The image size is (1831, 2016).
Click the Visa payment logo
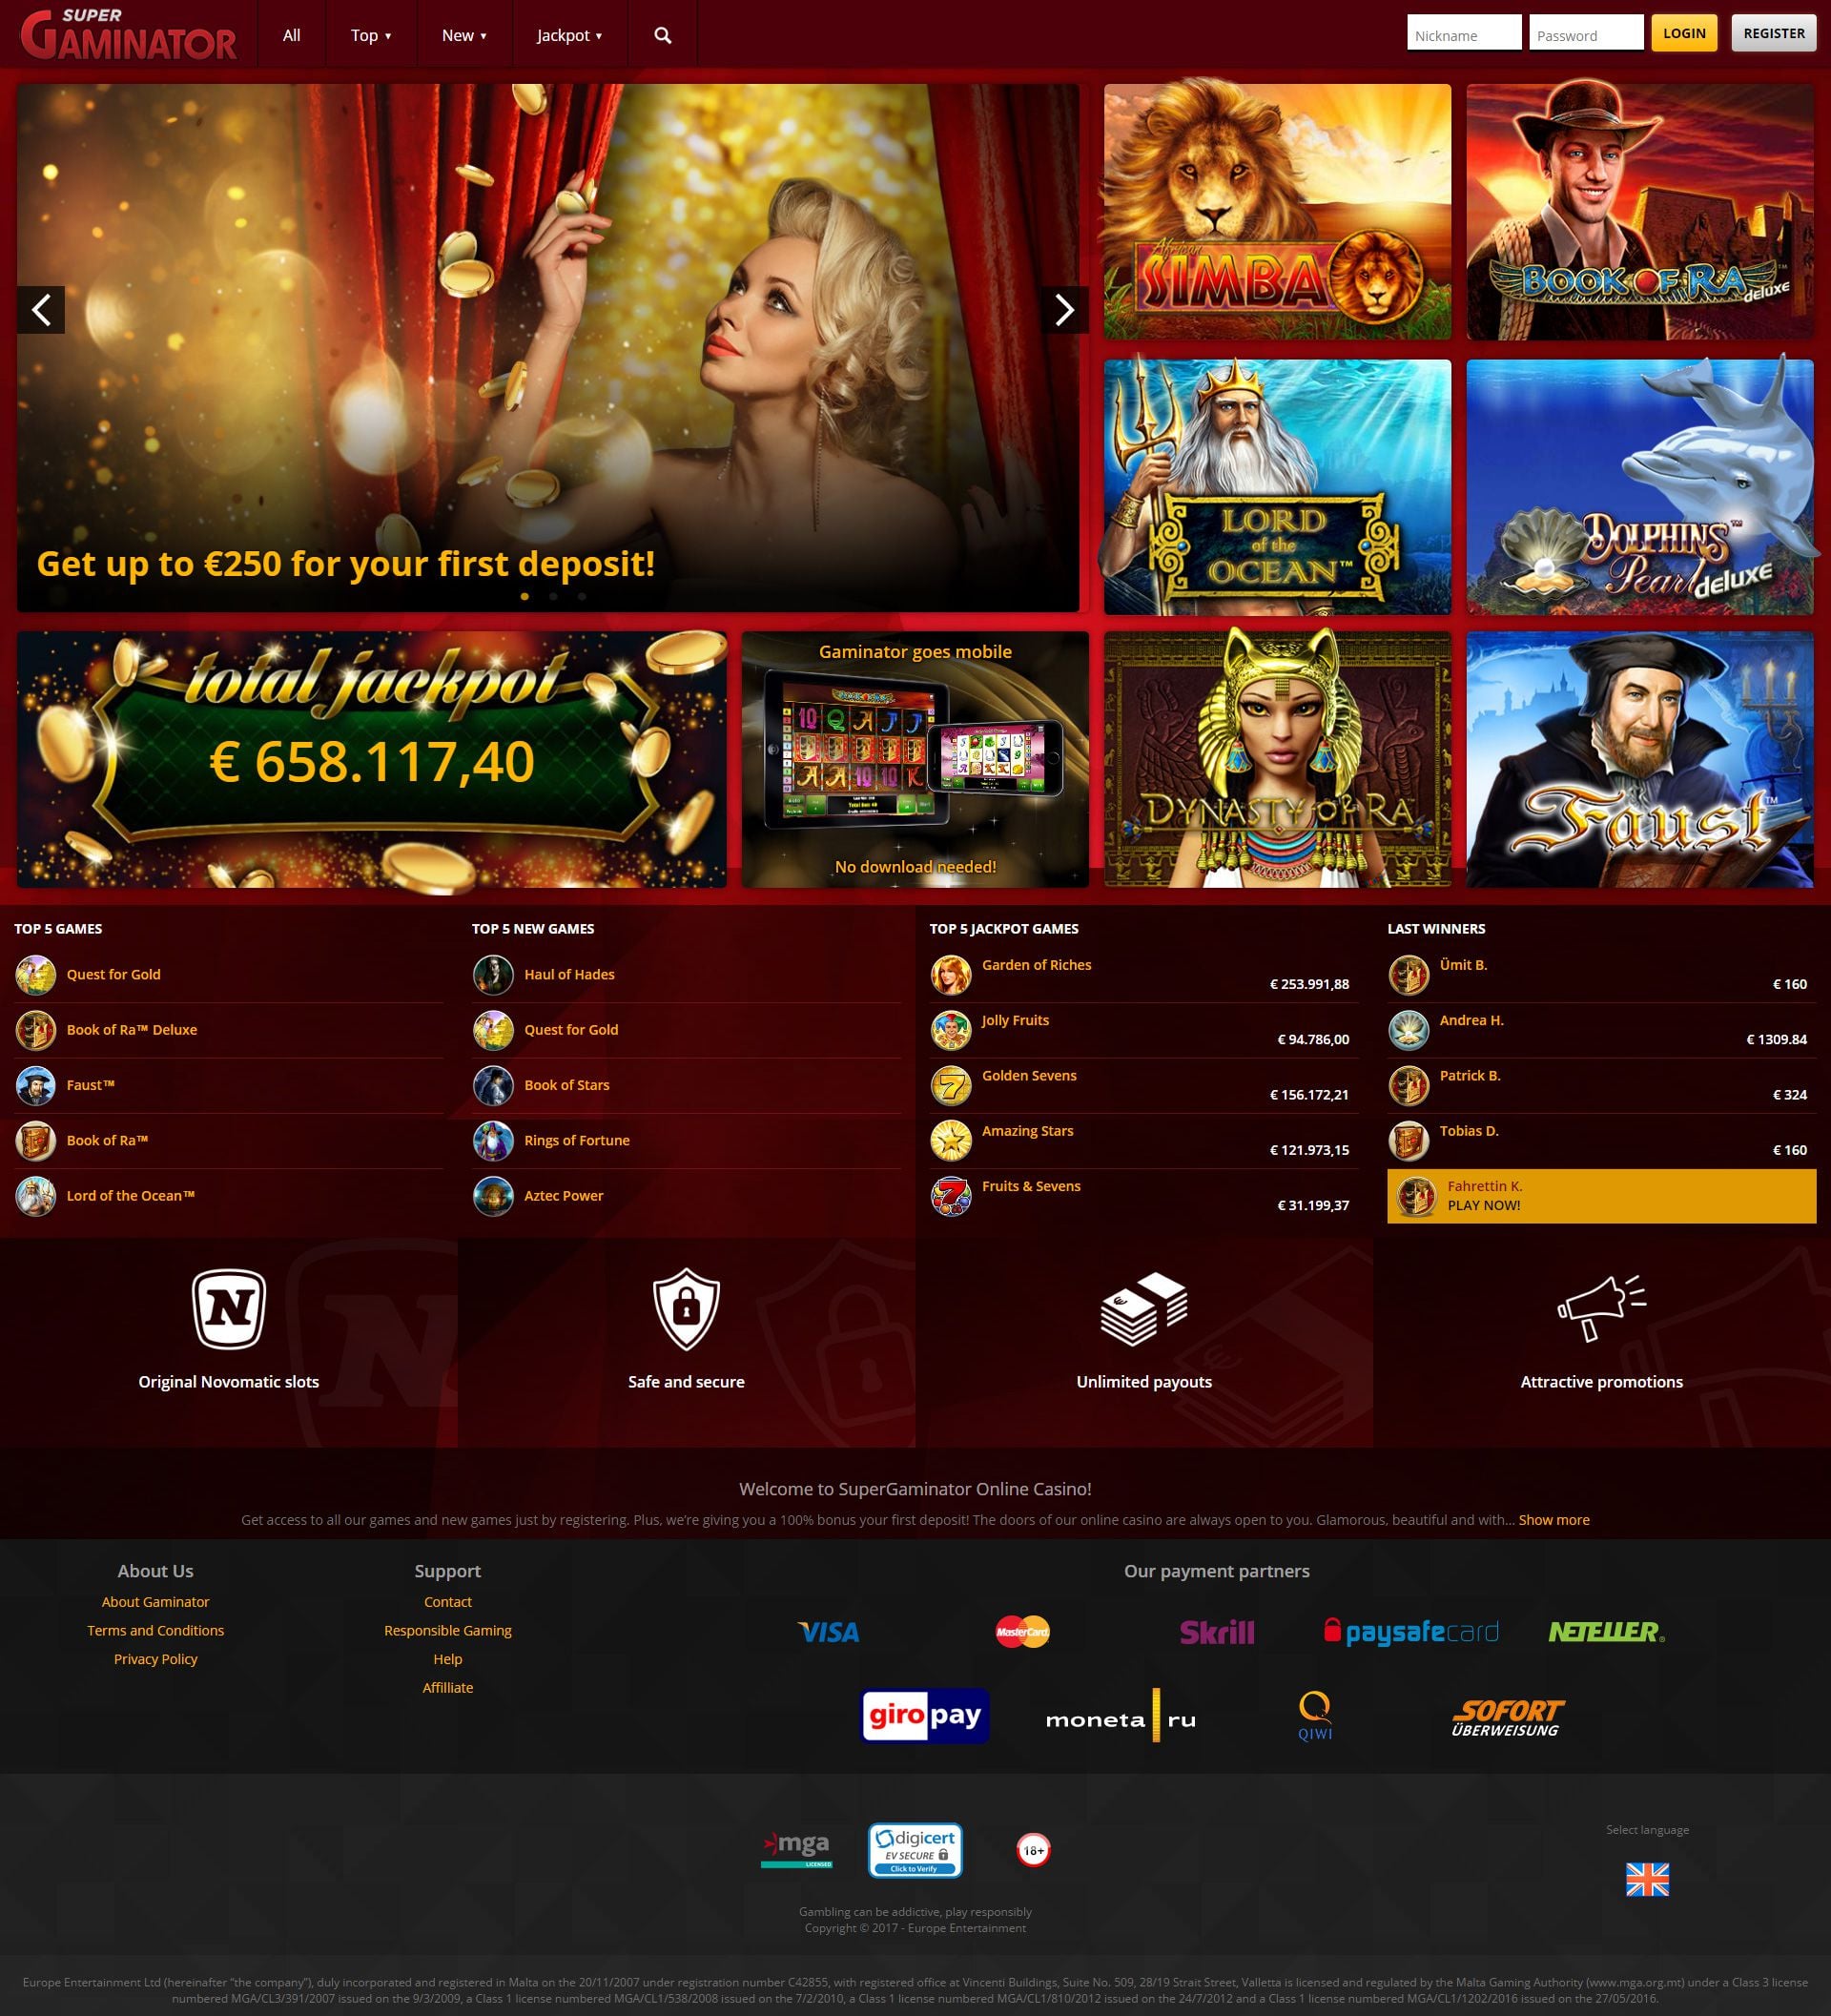coord(829,1632)
